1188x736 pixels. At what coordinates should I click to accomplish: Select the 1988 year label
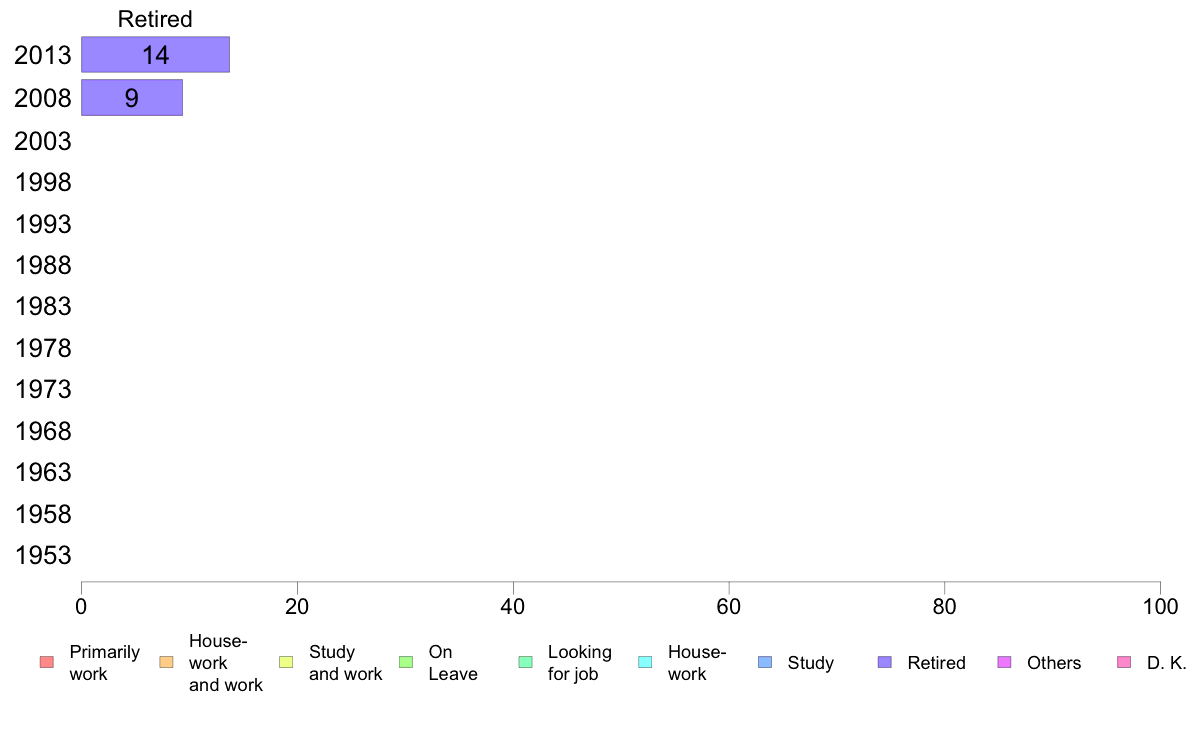coord(42,265)
